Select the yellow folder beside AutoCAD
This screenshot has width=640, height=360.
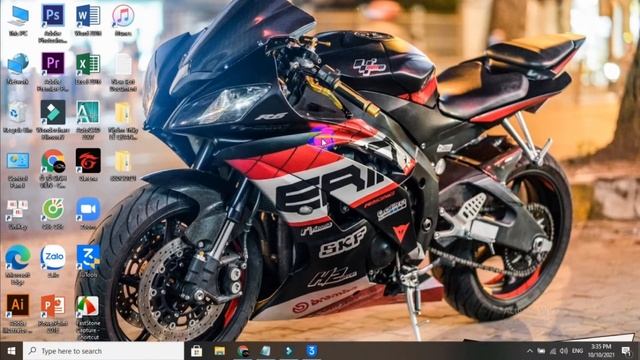pyautogui.click(x=123, y=121)
